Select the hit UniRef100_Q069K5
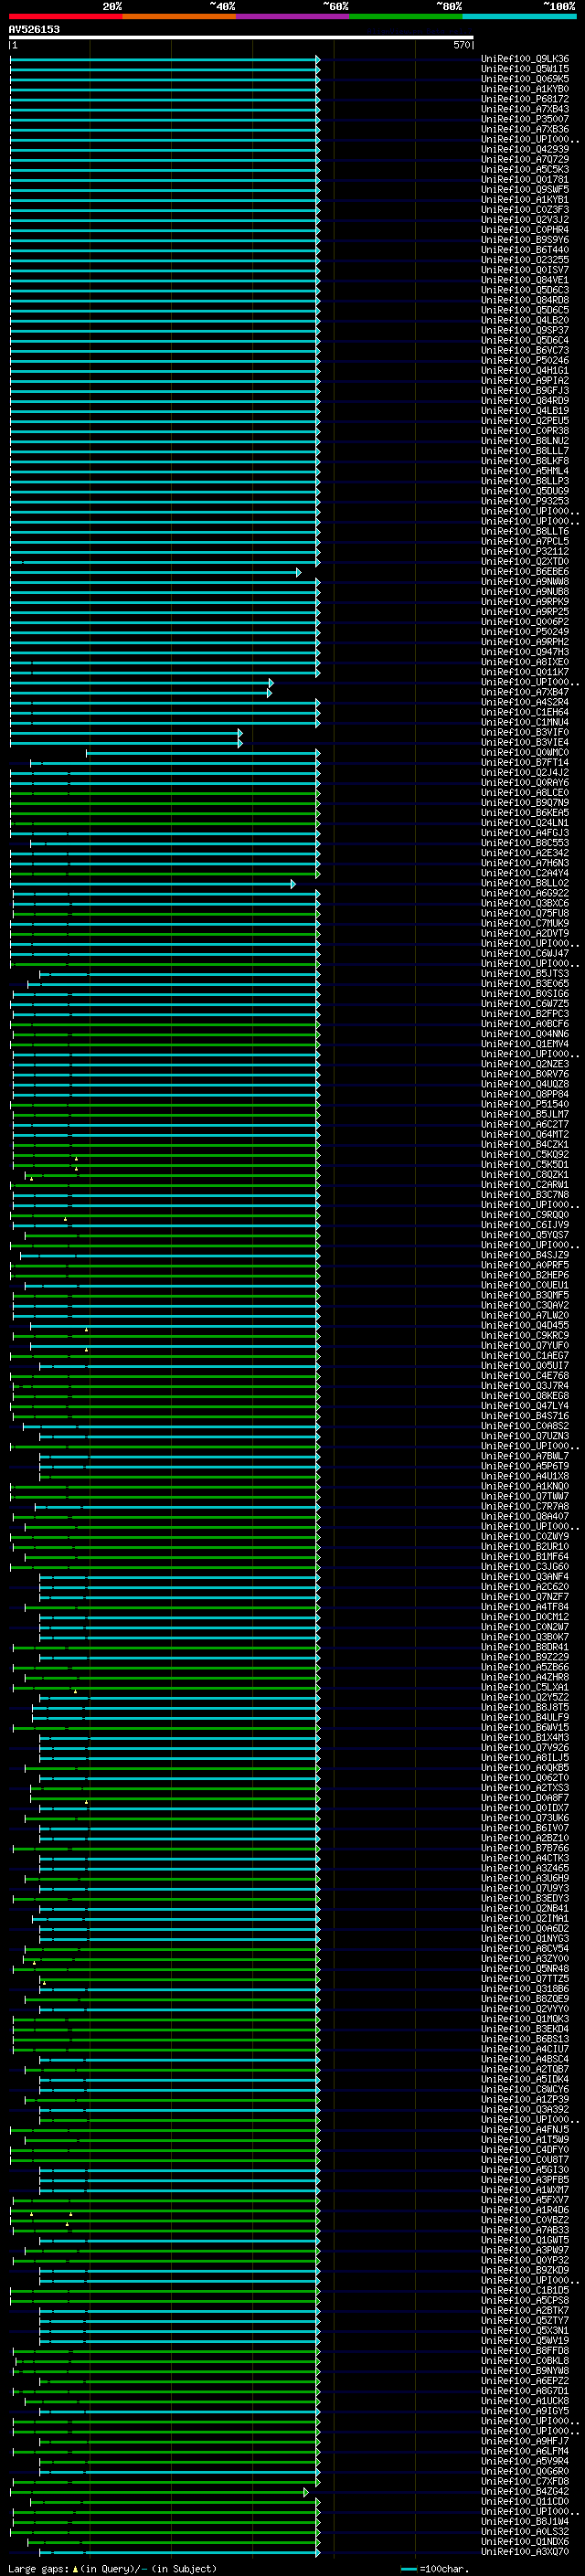The width and height of the screenshot is (585, 2576). point(525,79)
